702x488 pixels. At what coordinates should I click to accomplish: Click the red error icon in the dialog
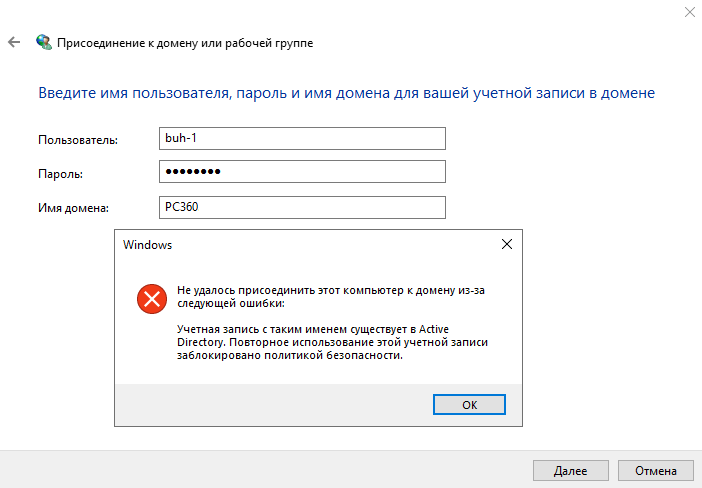point(152,297)
